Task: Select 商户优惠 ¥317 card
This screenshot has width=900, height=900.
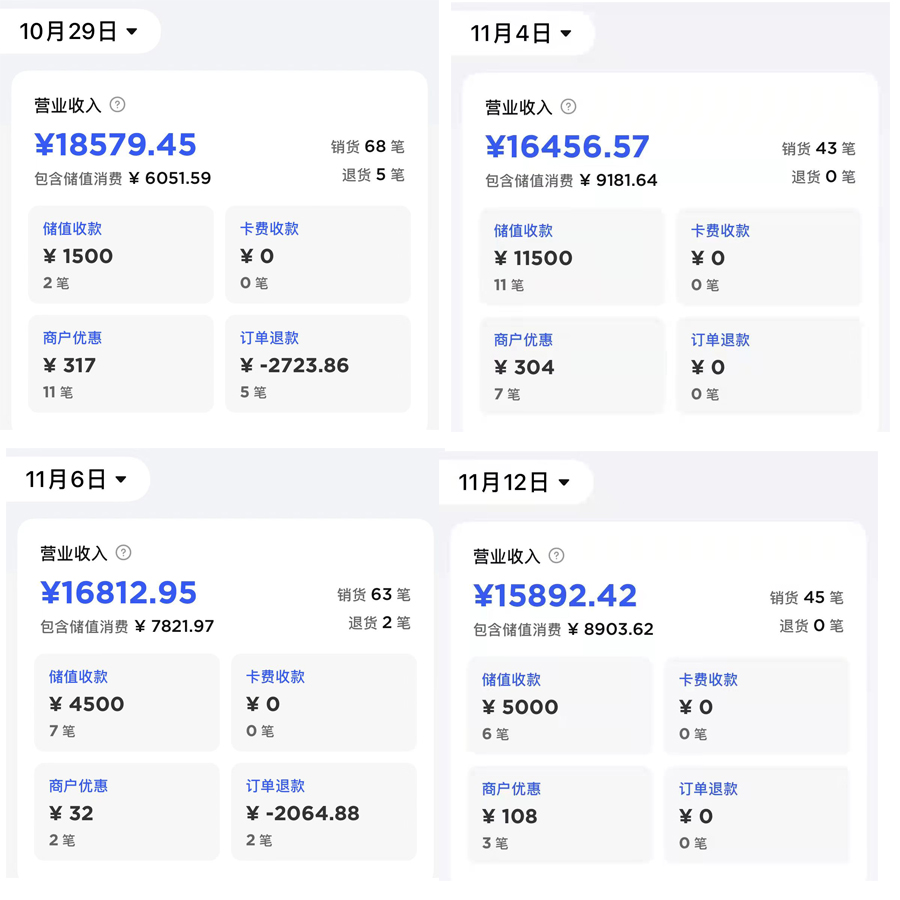Action: point(121,364)
